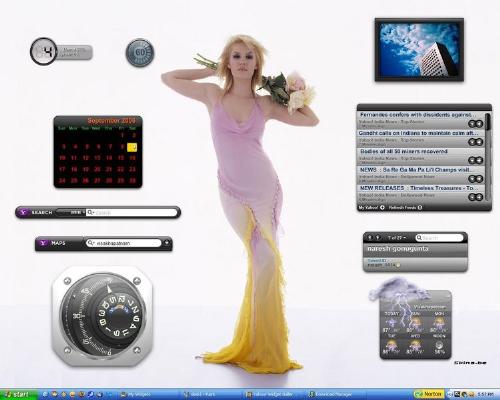Focus the contacts widget Search field

tap(439, 238)
